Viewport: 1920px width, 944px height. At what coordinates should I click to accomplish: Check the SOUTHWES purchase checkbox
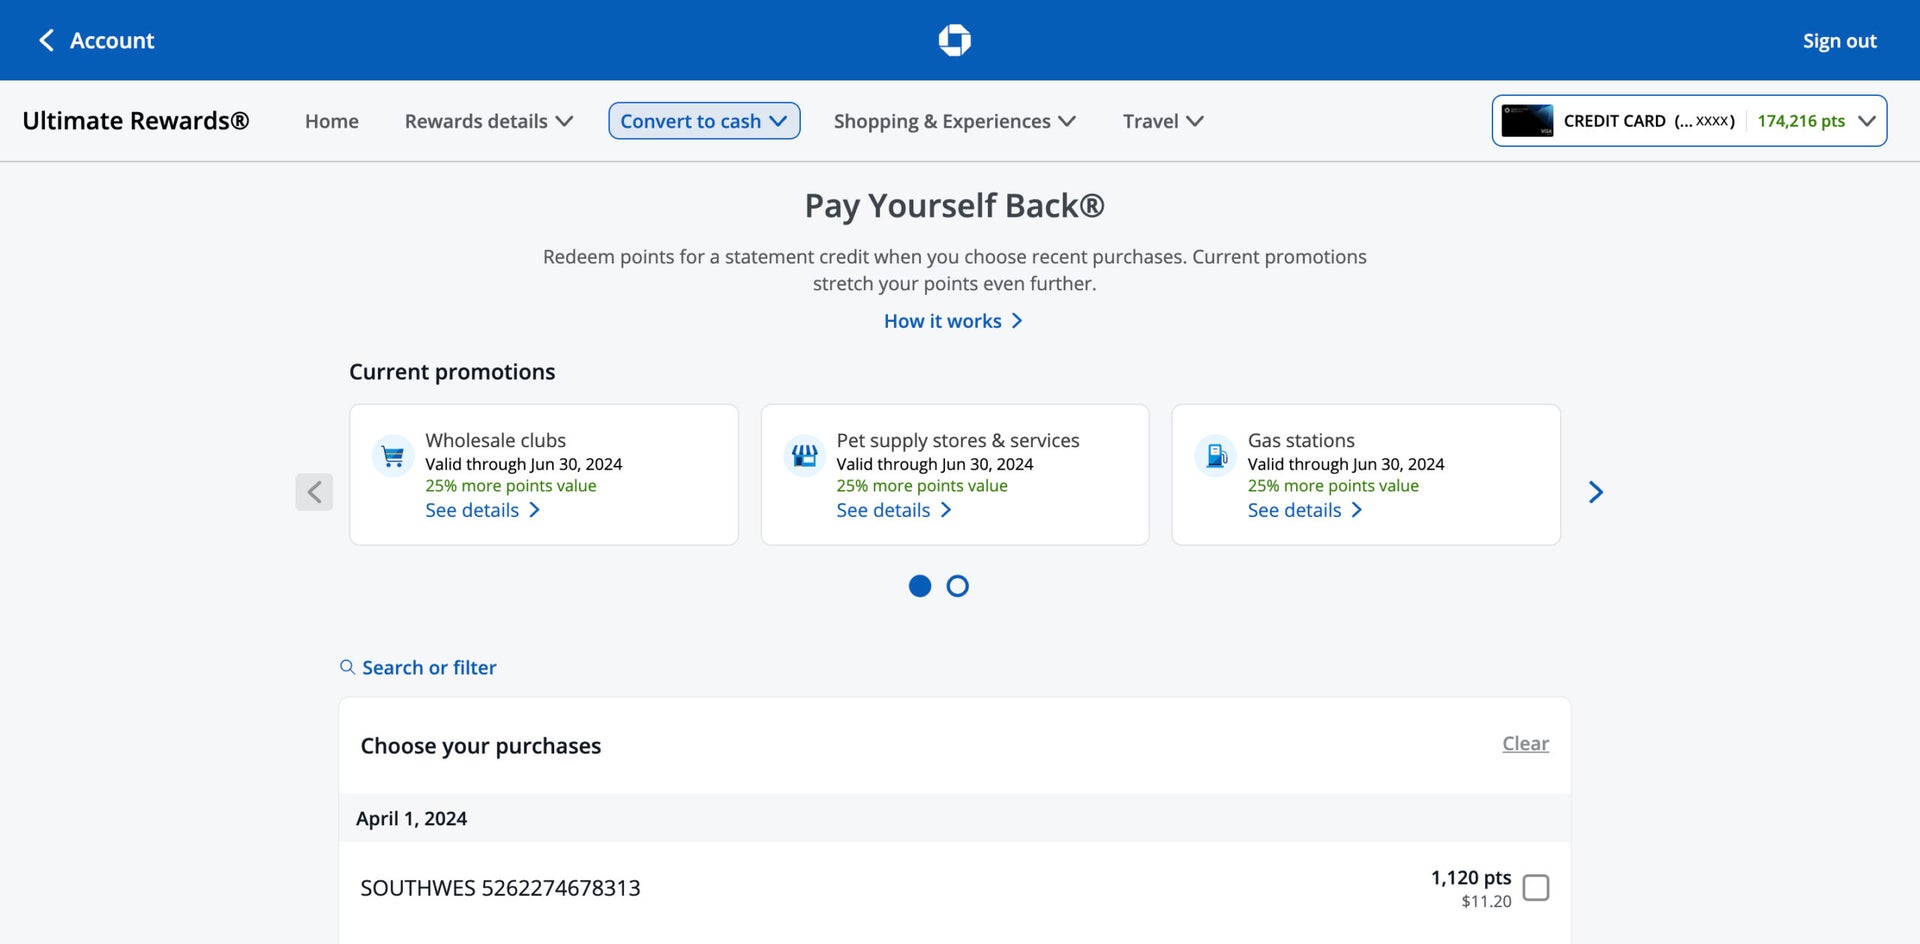tap(1537, 887)
